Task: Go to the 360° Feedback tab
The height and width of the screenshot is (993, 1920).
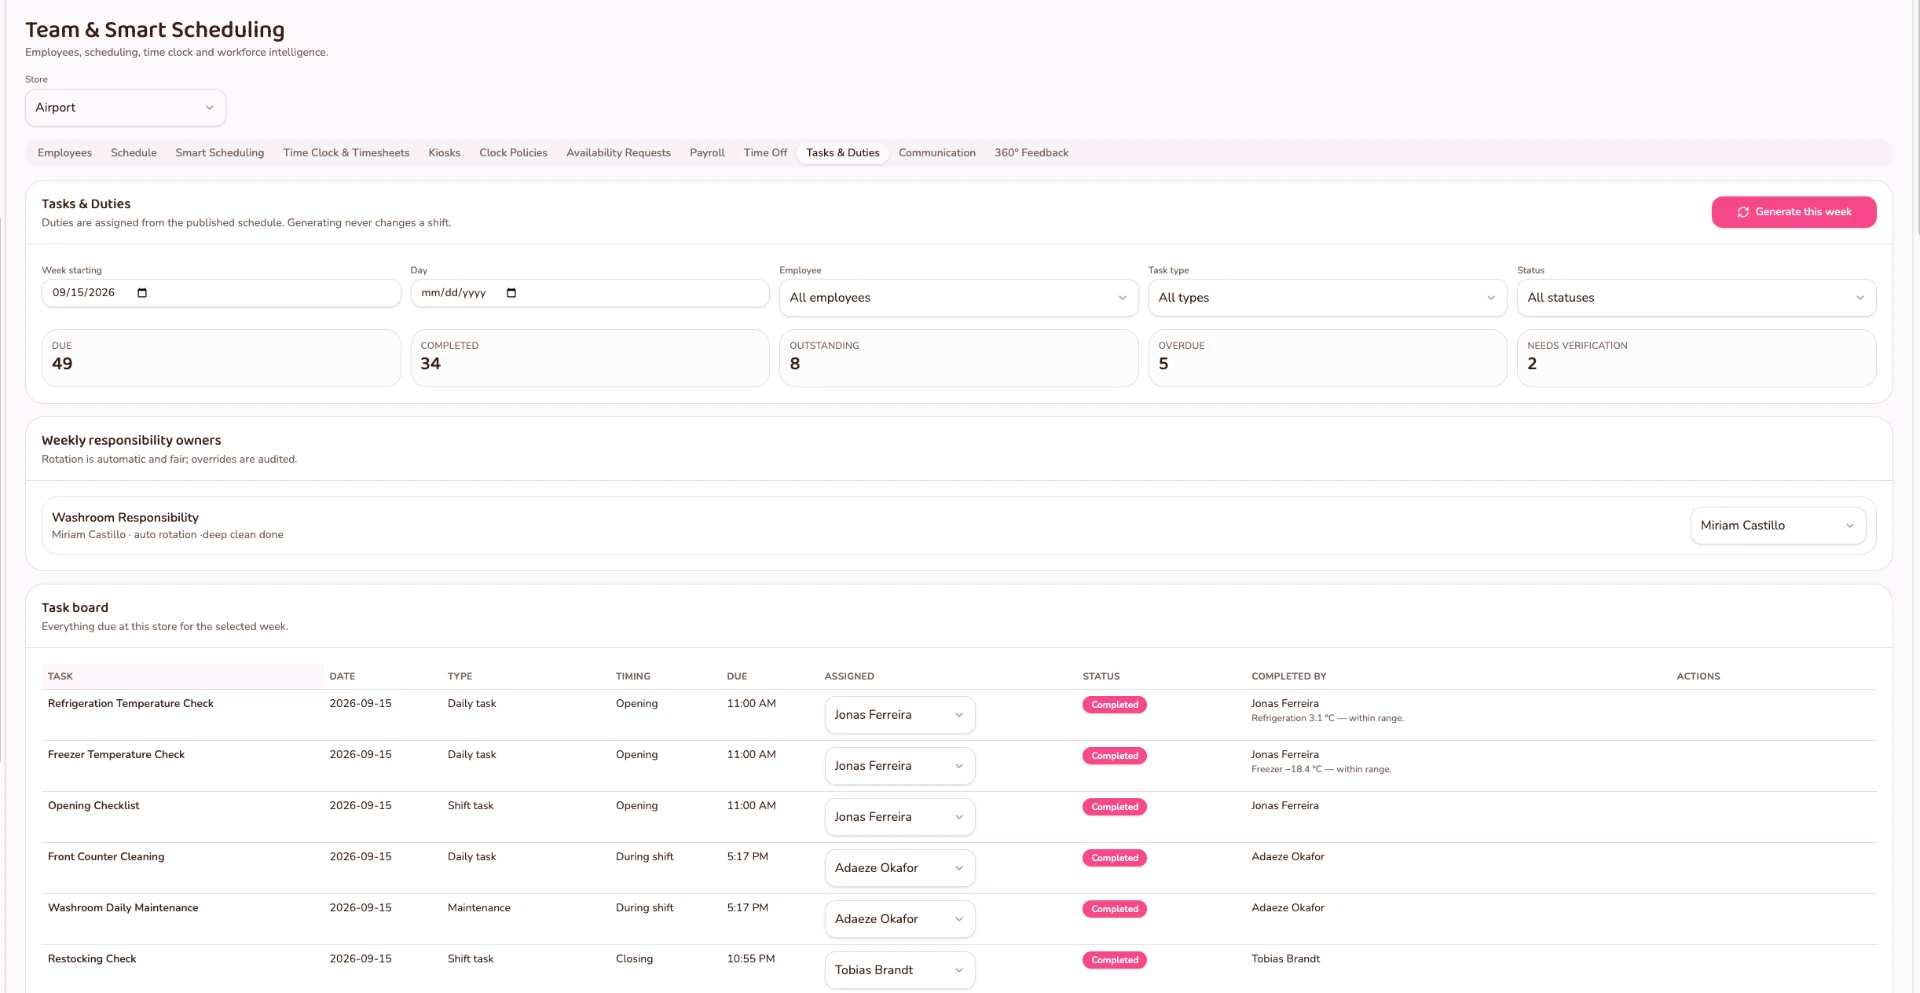Action: click(1031, 153)
